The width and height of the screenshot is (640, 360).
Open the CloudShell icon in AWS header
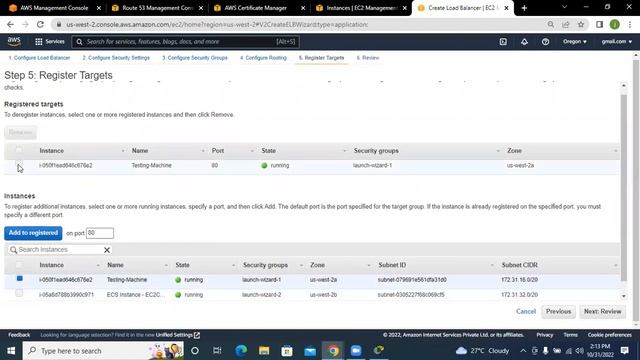[x=503, y=42]
